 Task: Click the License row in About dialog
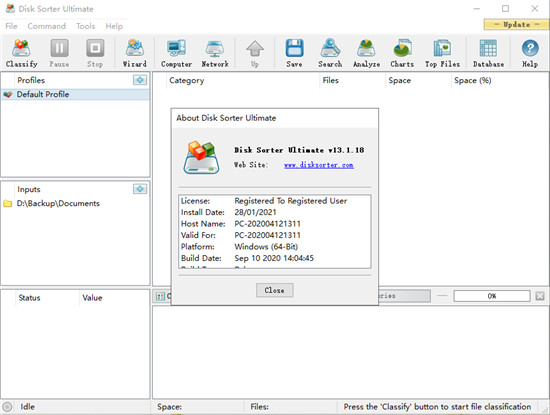(x=275, y=201)
